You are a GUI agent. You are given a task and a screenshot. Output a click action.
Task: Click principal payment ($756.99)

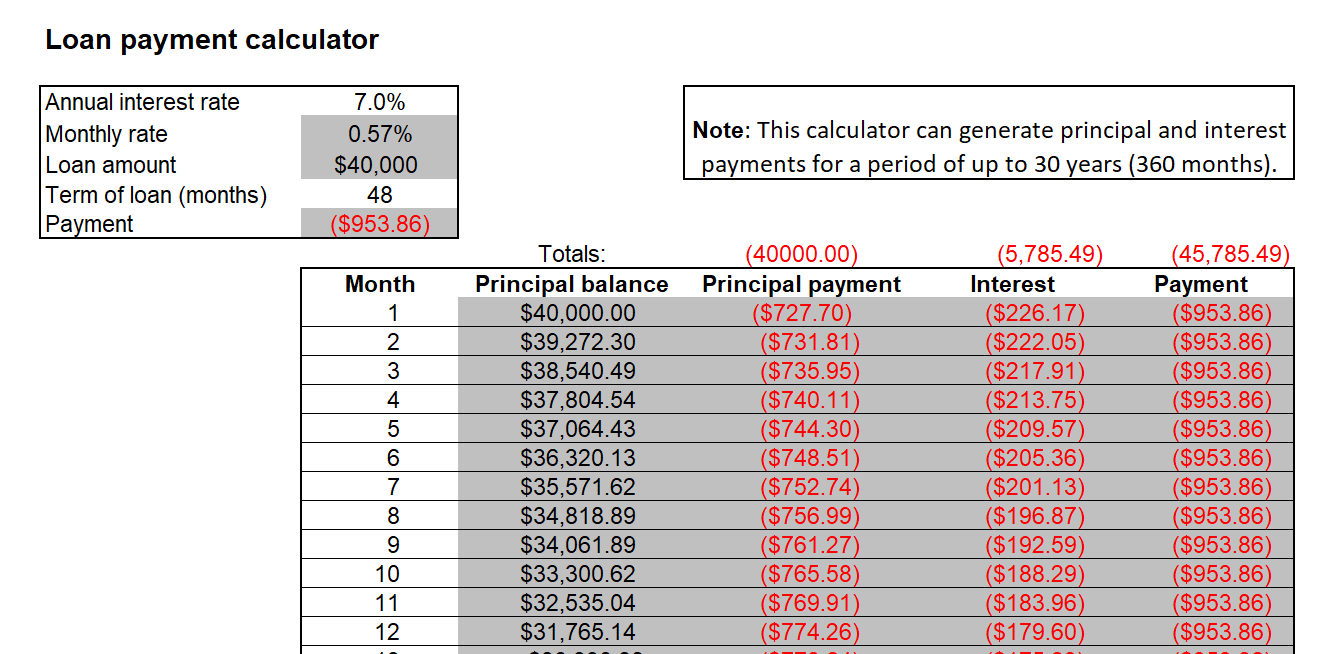click(810, 516)
